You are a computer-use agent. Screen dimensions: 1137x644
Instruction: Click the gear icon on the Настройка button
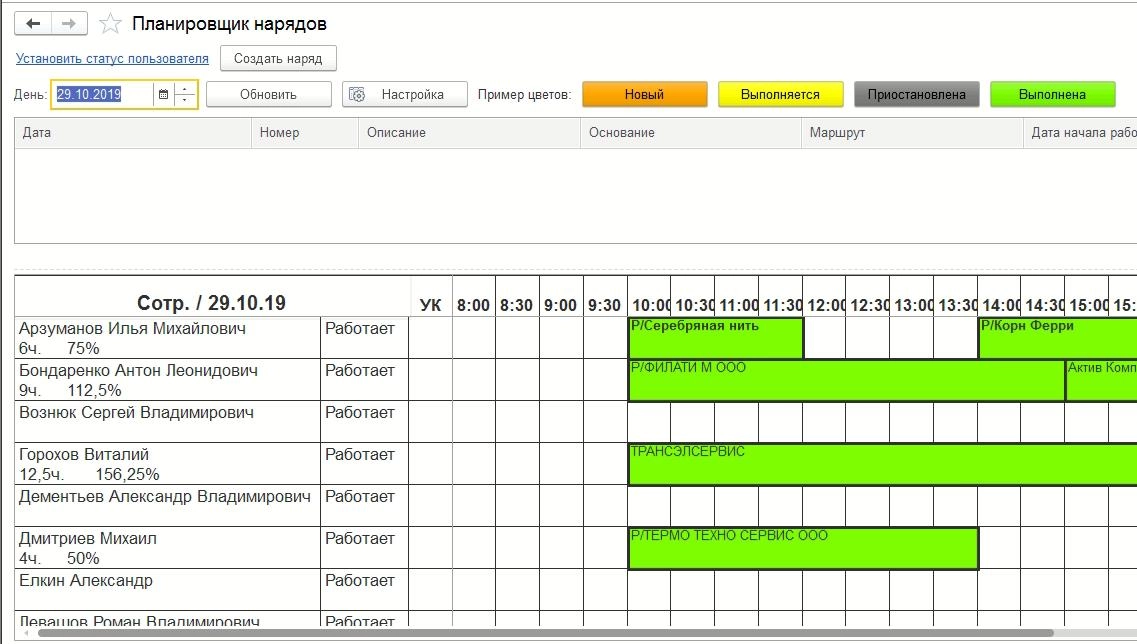(357, 94)
